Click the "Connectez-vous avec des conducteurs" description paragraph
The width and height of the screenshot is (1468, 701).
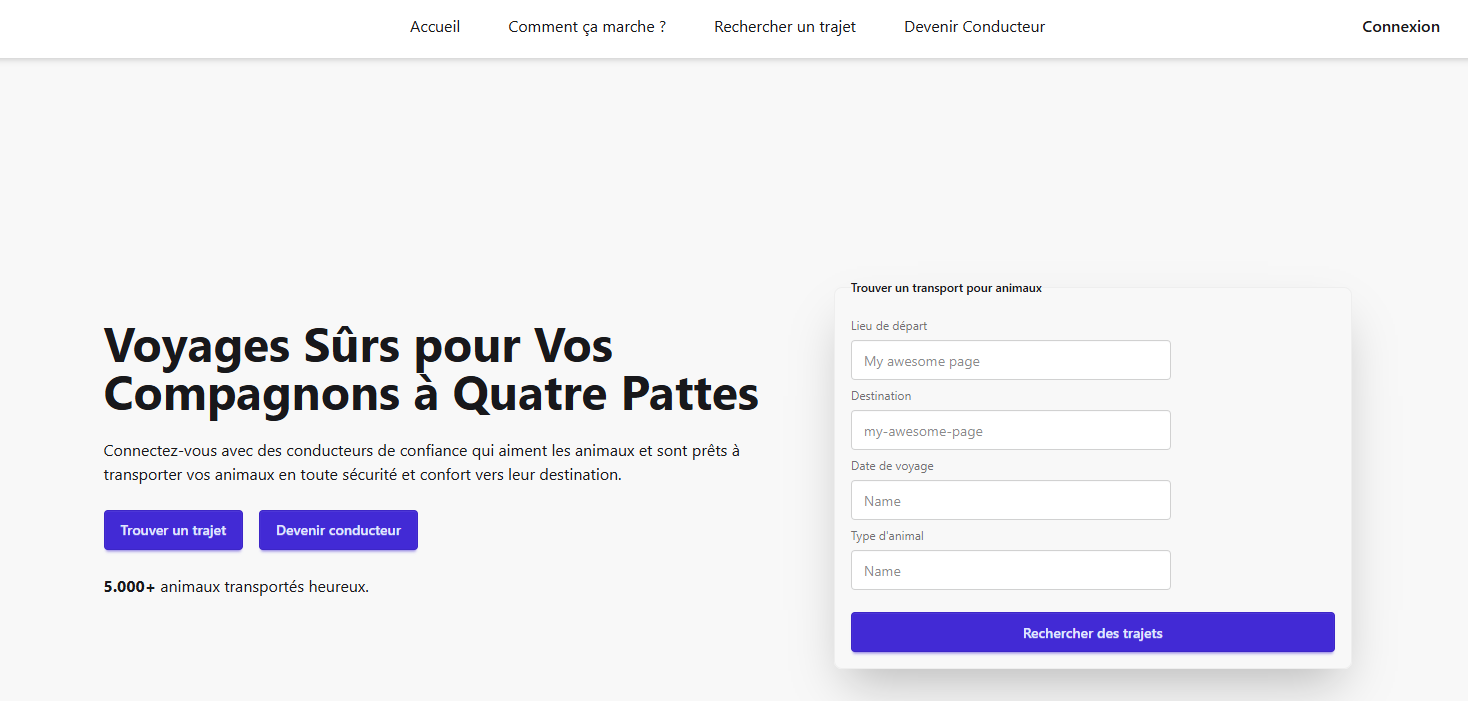[421, 463]
